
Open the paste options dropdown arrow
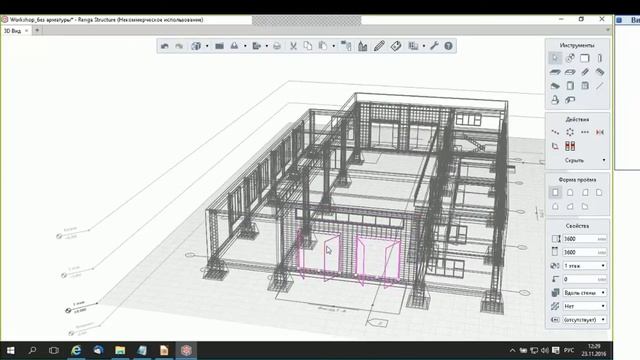[x=333, y=46]
